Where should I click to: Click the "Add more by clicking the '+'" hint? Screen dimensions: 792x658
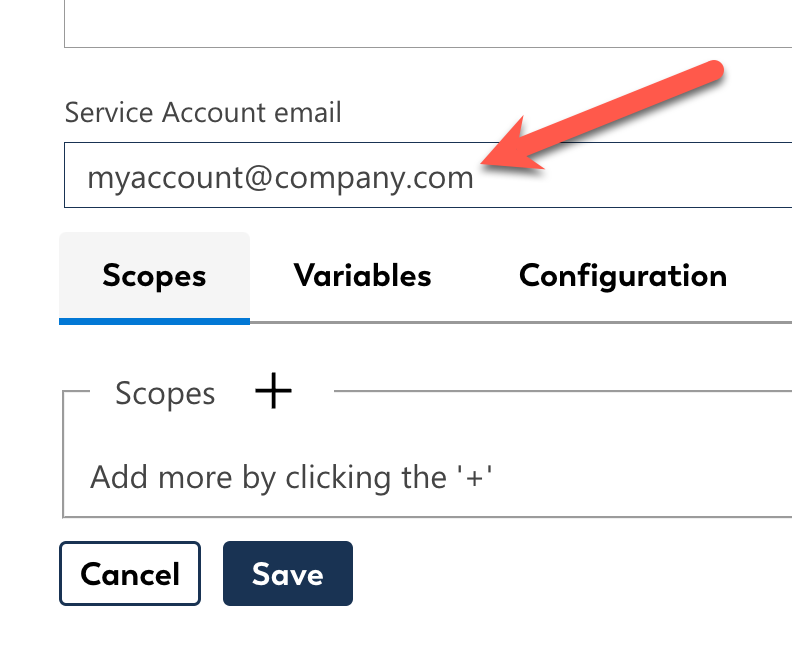[x=292, y=476]
